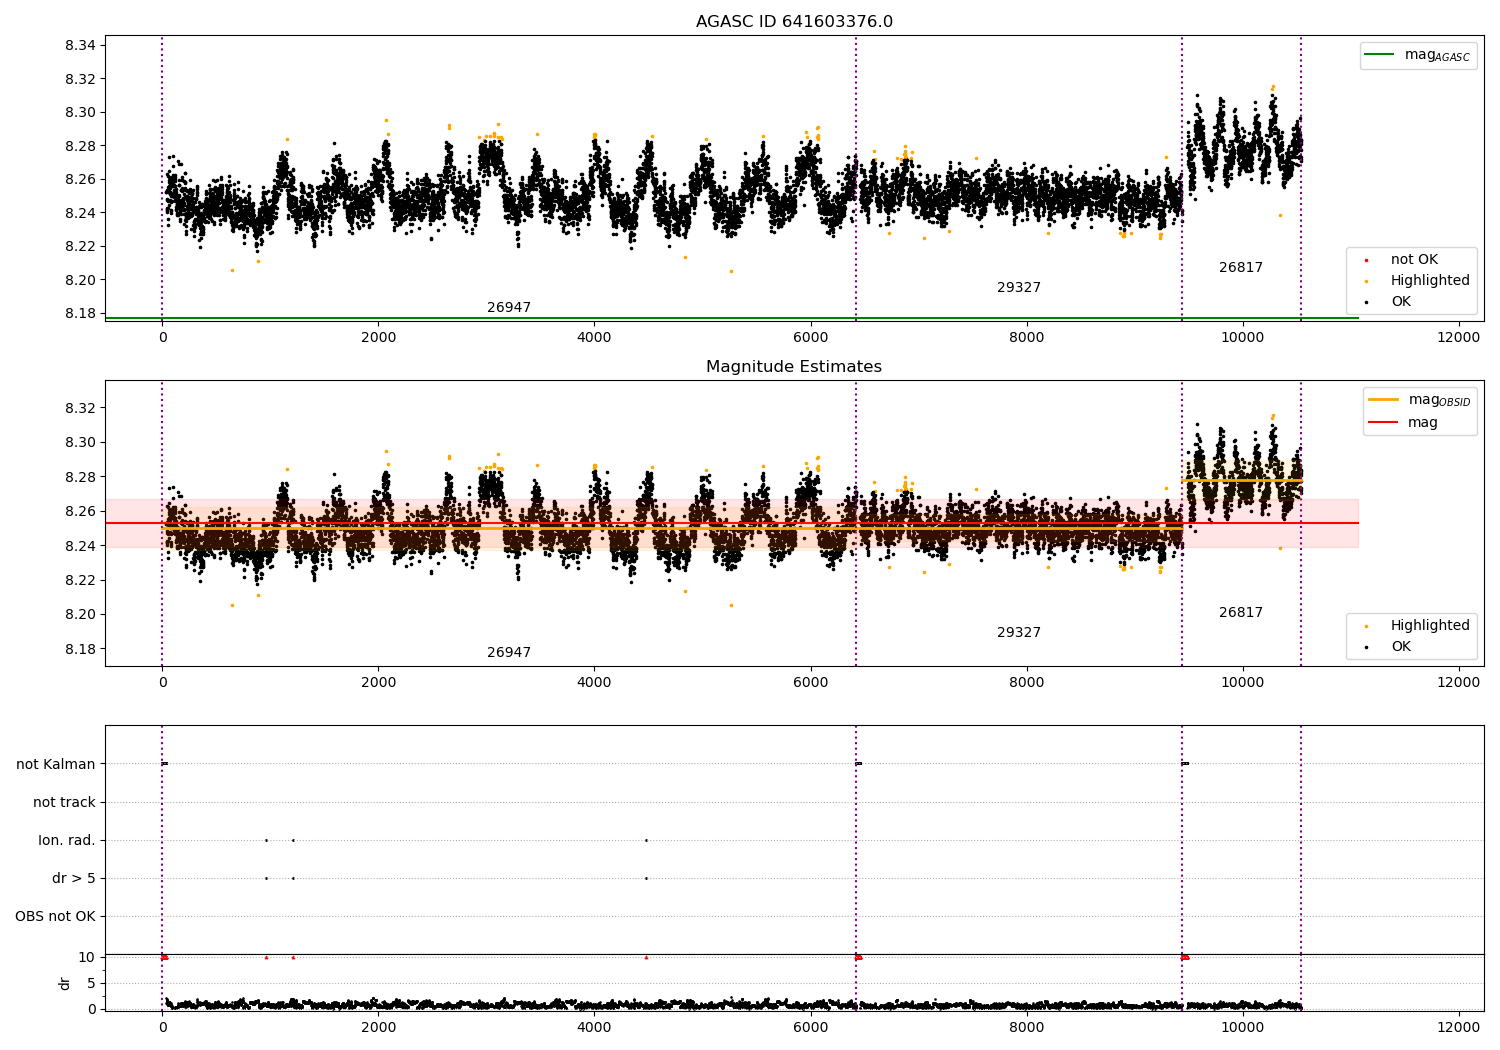Click the 'dr > 5' axis label

point(74,878)
